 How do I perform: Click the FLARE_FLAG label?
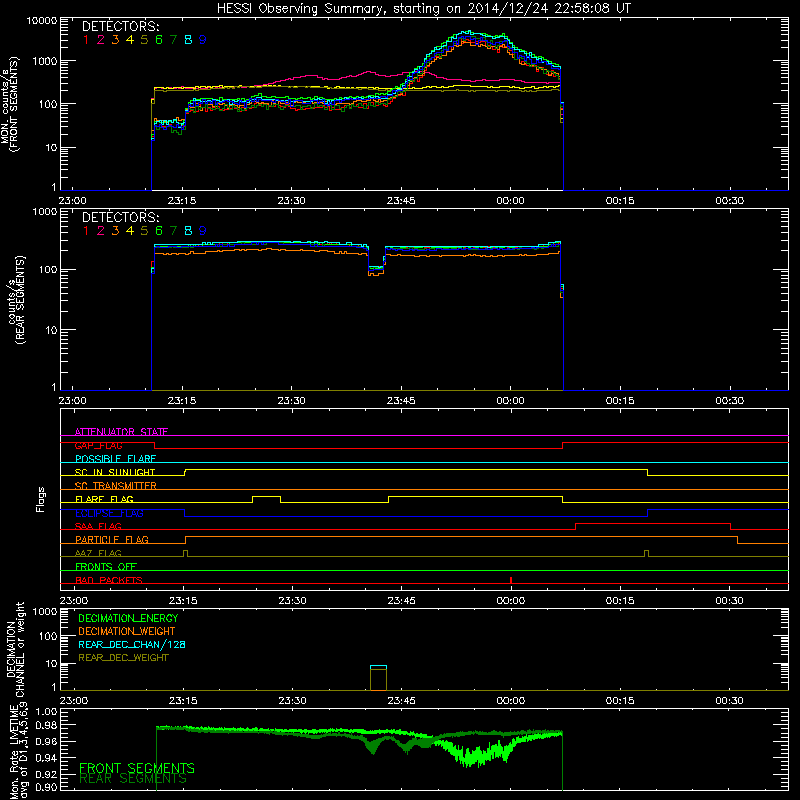tap(104, 499)
